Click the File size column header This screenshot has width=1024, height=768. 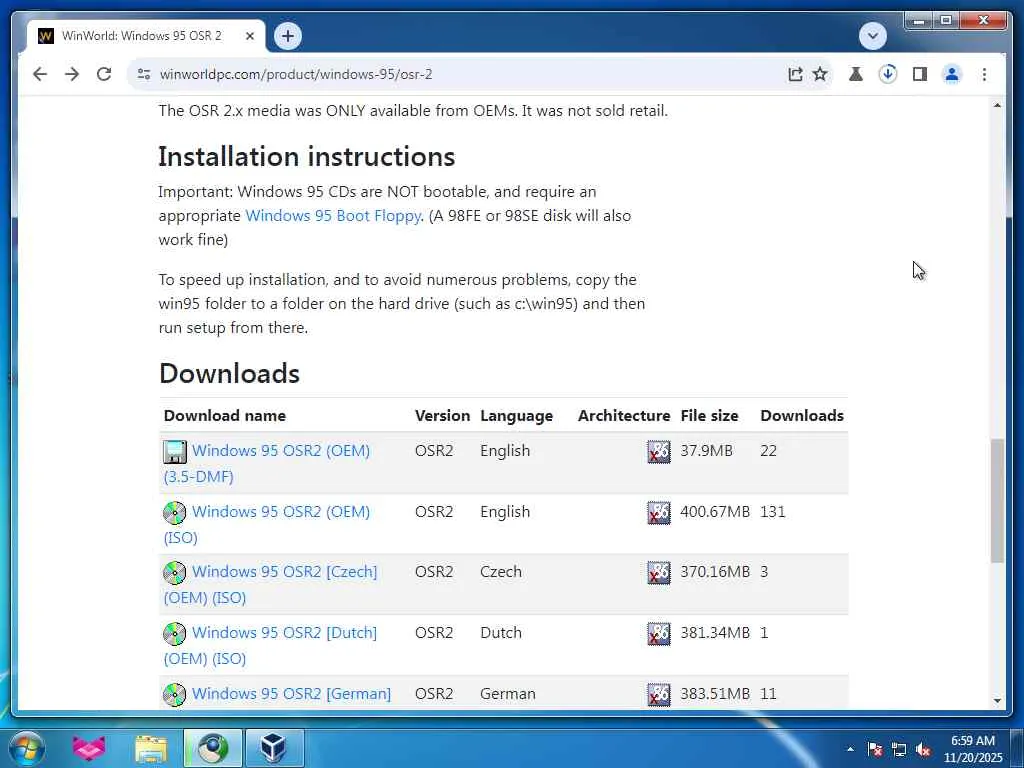[709, 415]
